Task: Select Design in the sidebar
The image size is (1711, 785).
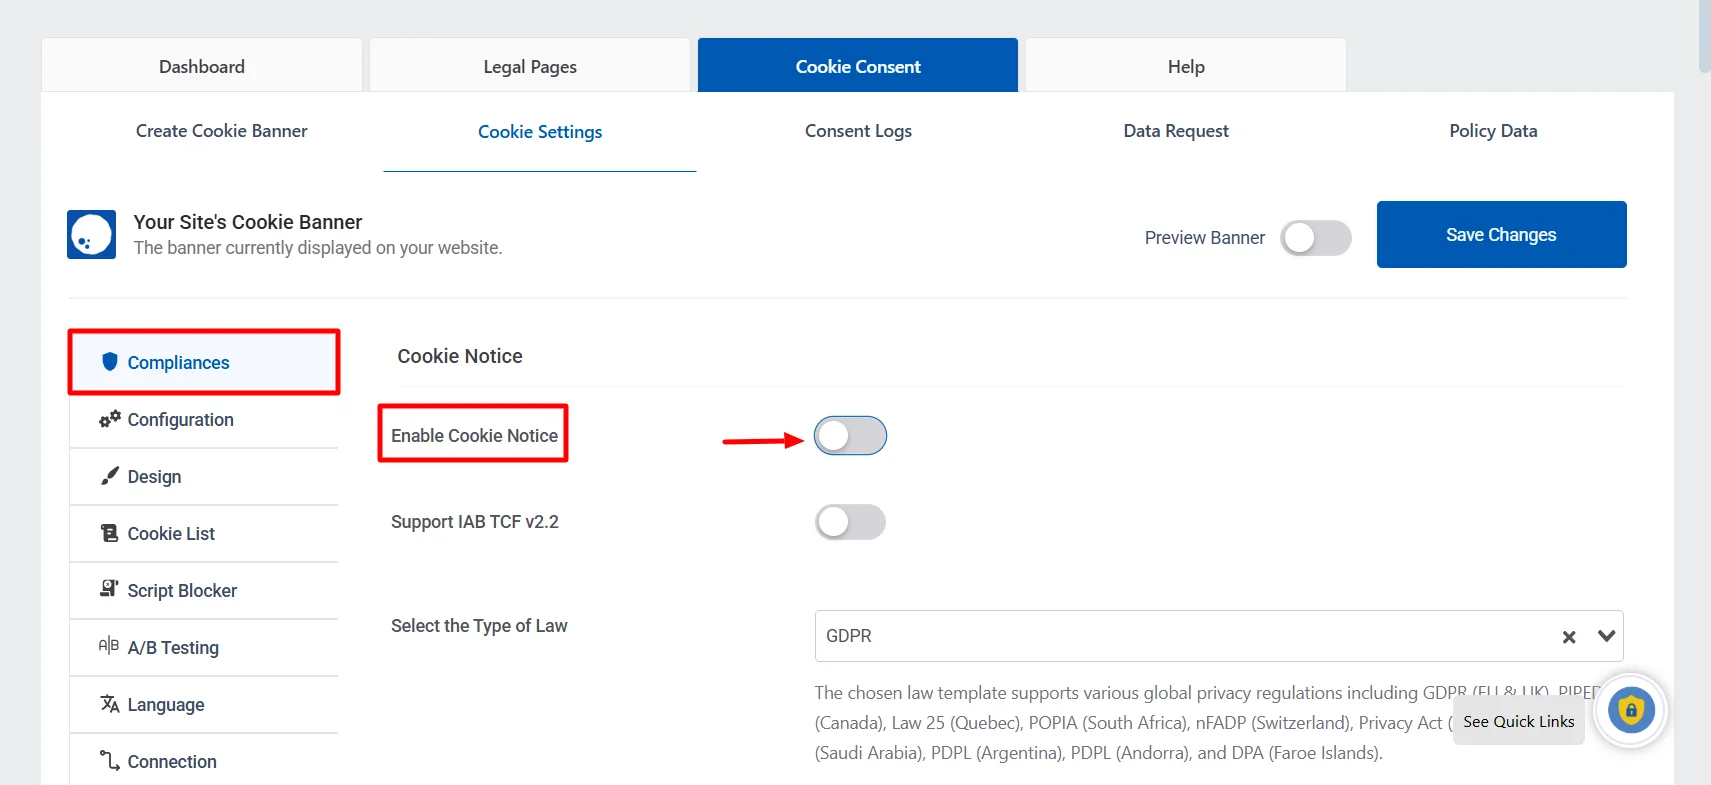Action: pos(204,476)
